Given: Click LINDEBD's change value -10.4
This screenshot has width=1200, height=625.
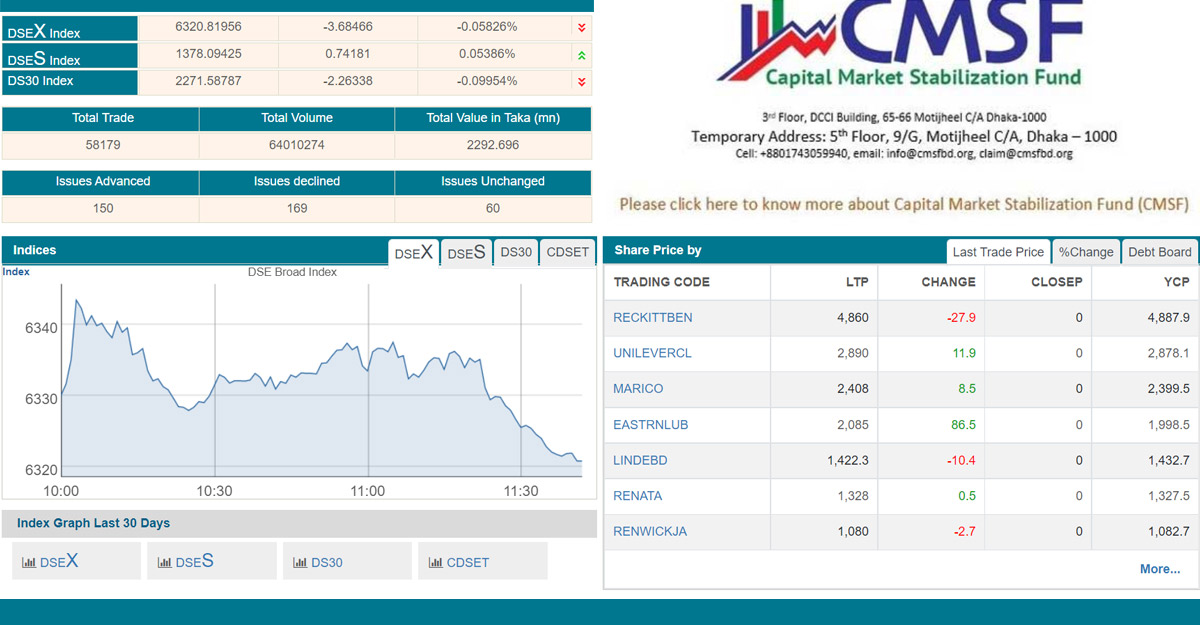Looking at the screenshot, I should pos(961,461).
